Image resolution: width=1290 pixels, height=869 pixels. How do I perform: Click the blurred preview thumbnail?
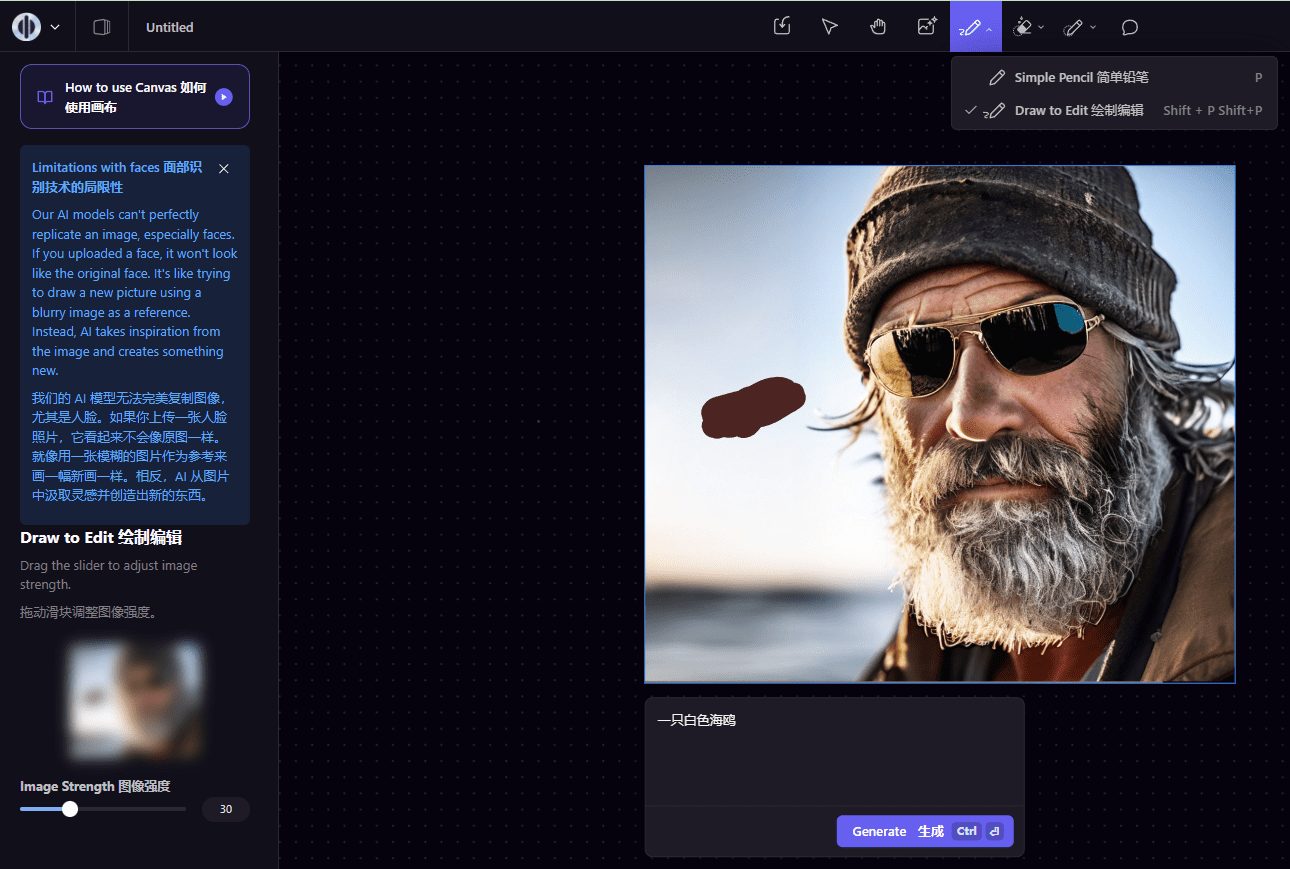[x=135, y=699]
